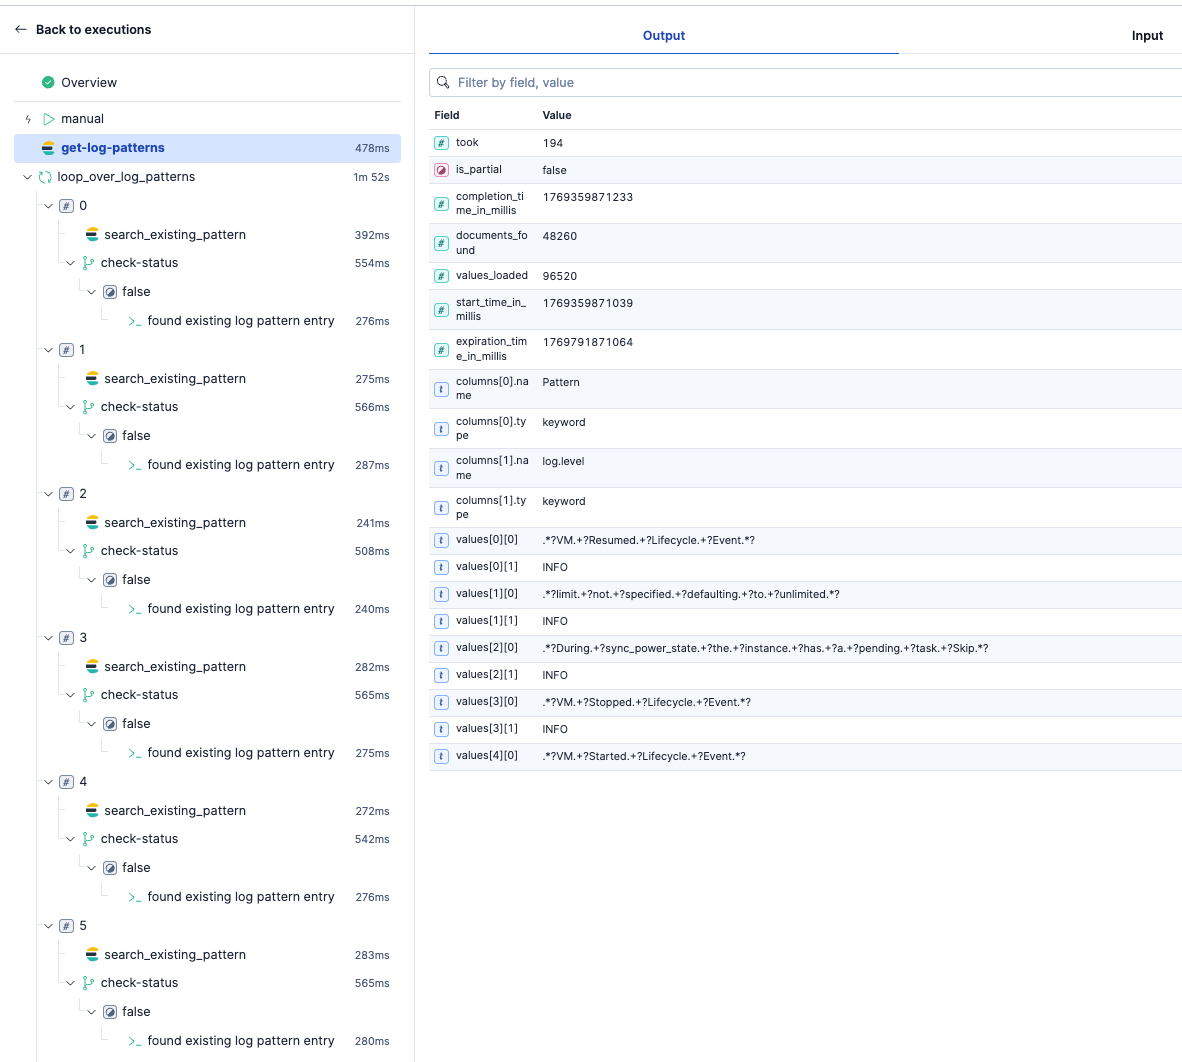Click Elasticsearch icon of search_existing_pattern in iteration 4

pos(92,810)
